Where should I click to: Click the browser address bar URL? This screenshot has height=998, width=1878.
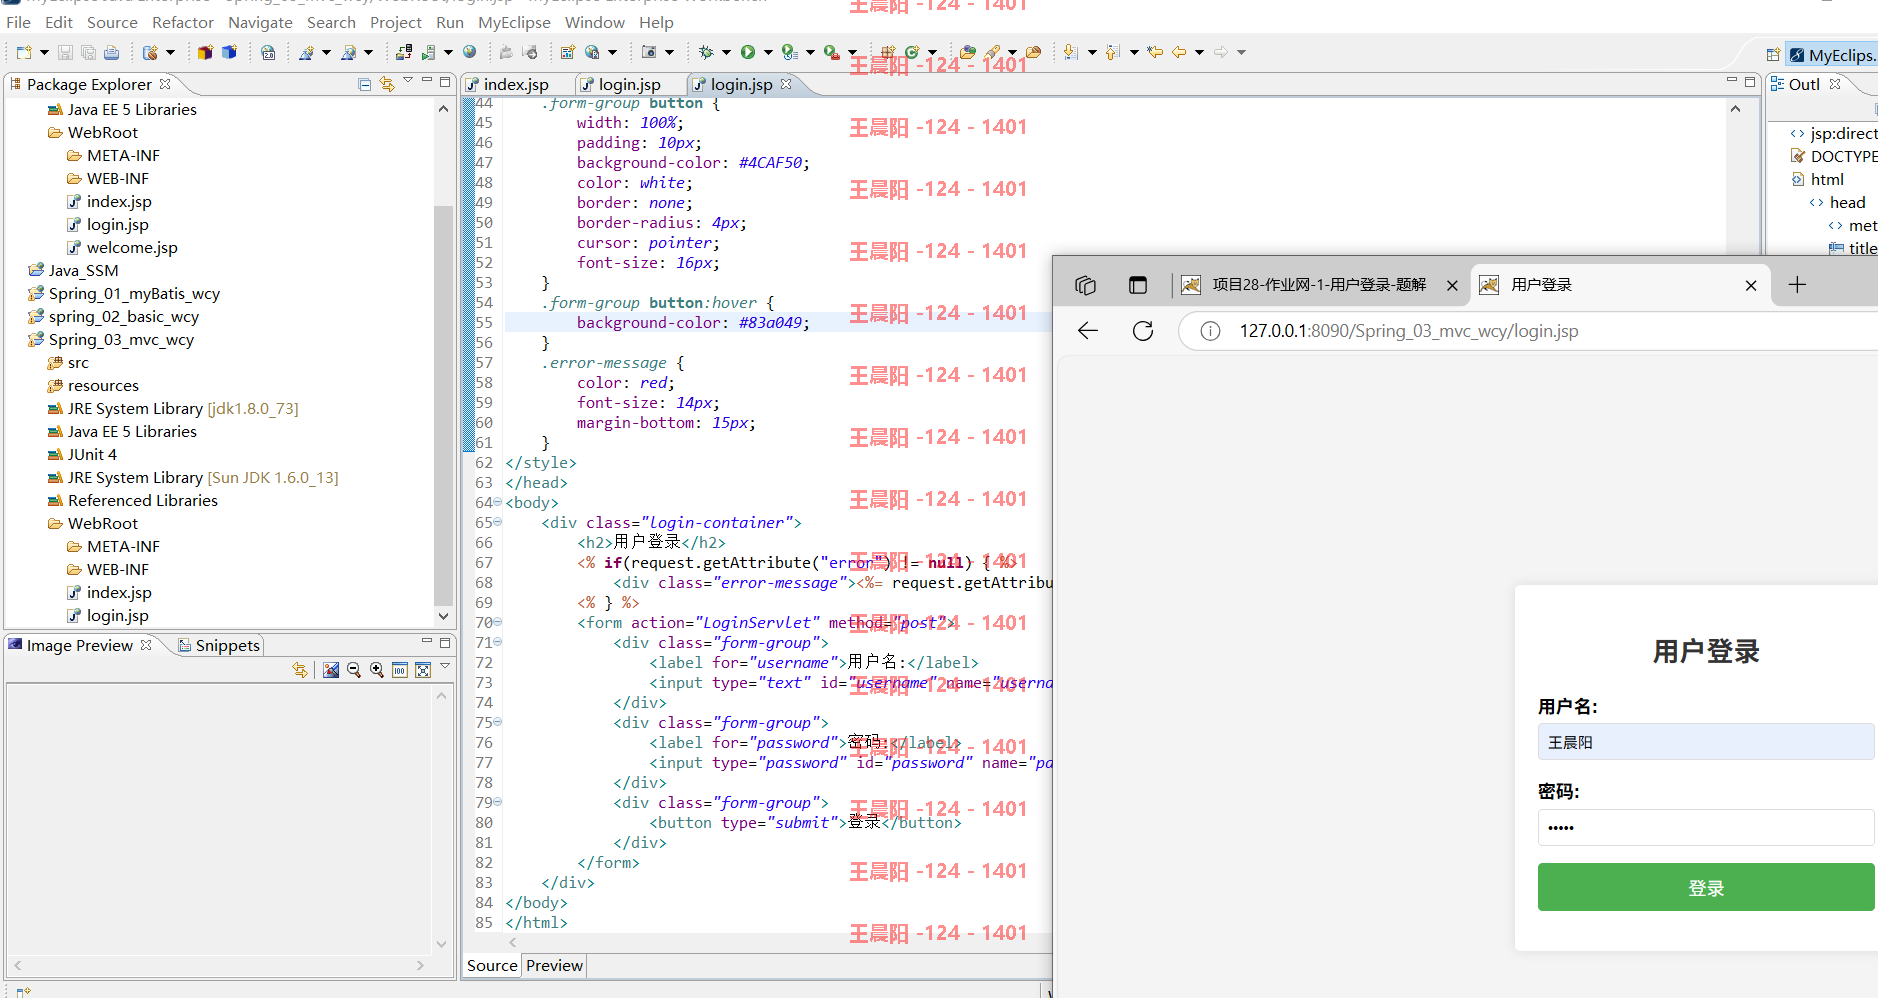pyautogui.click(x=1409, y=331)
